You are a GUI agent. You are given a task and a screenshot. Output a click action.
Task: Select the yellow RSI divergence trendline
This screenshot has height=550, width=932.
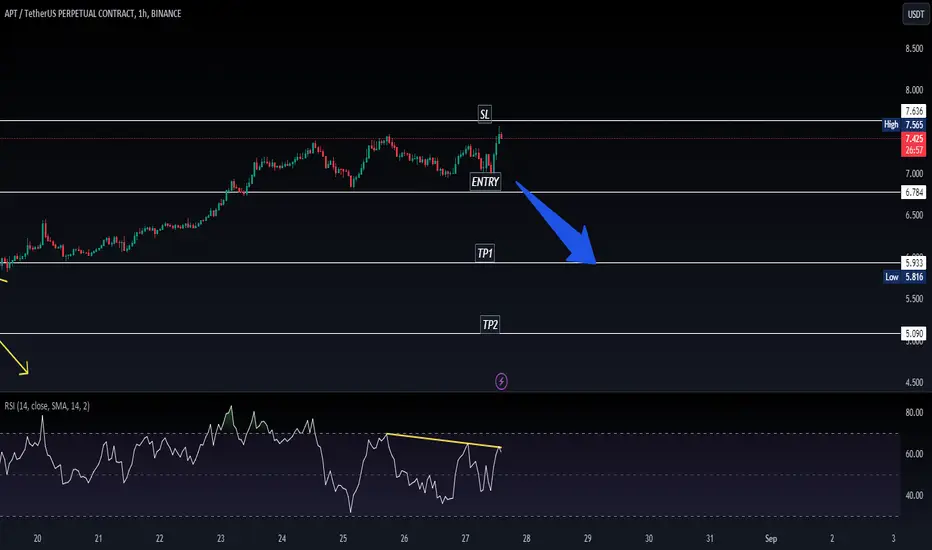pyautogui.click(x=443, y=441)
